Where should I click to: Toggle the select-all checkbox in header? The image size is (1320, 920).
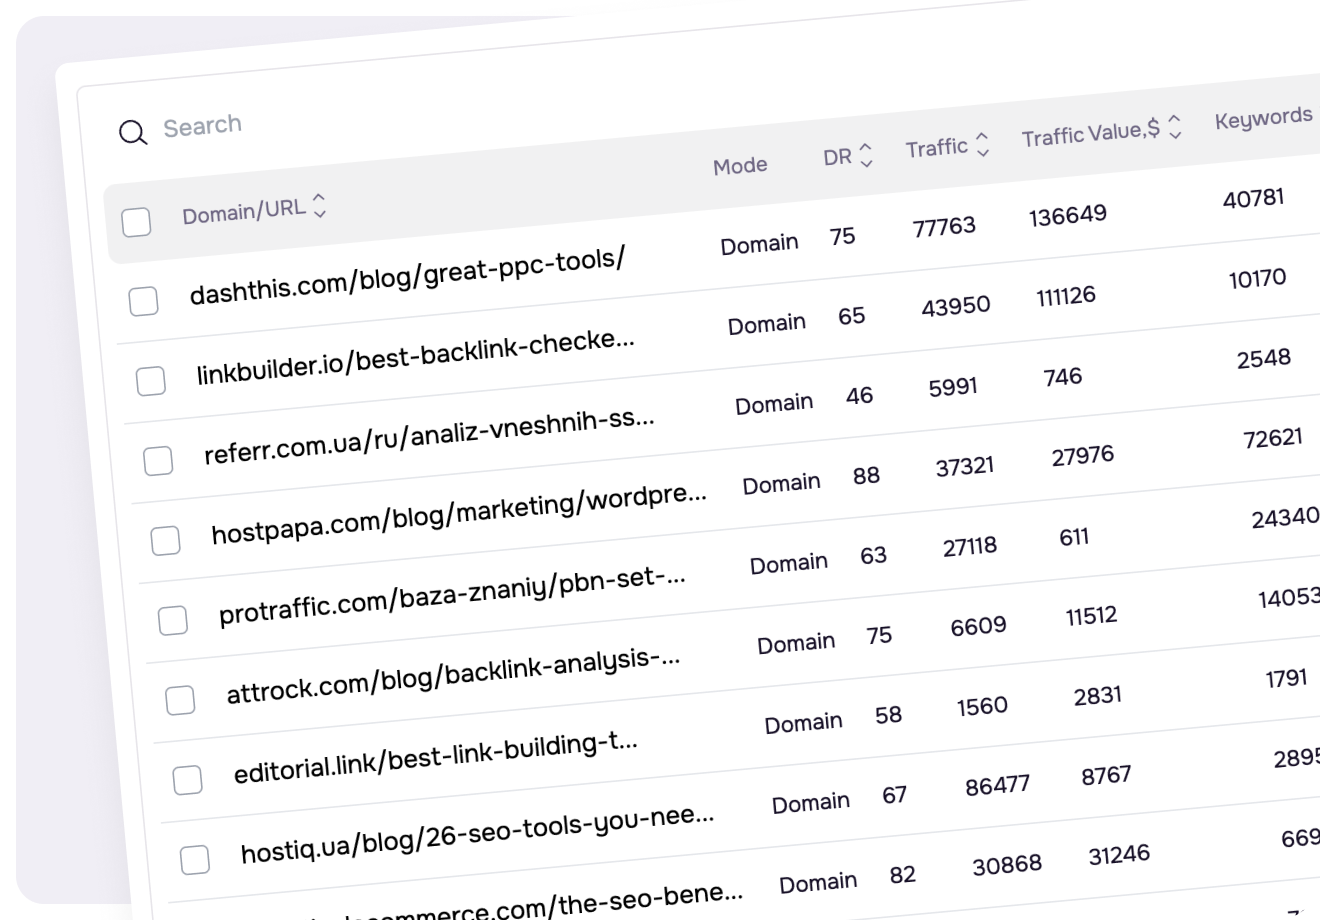(x=136, y=221)
